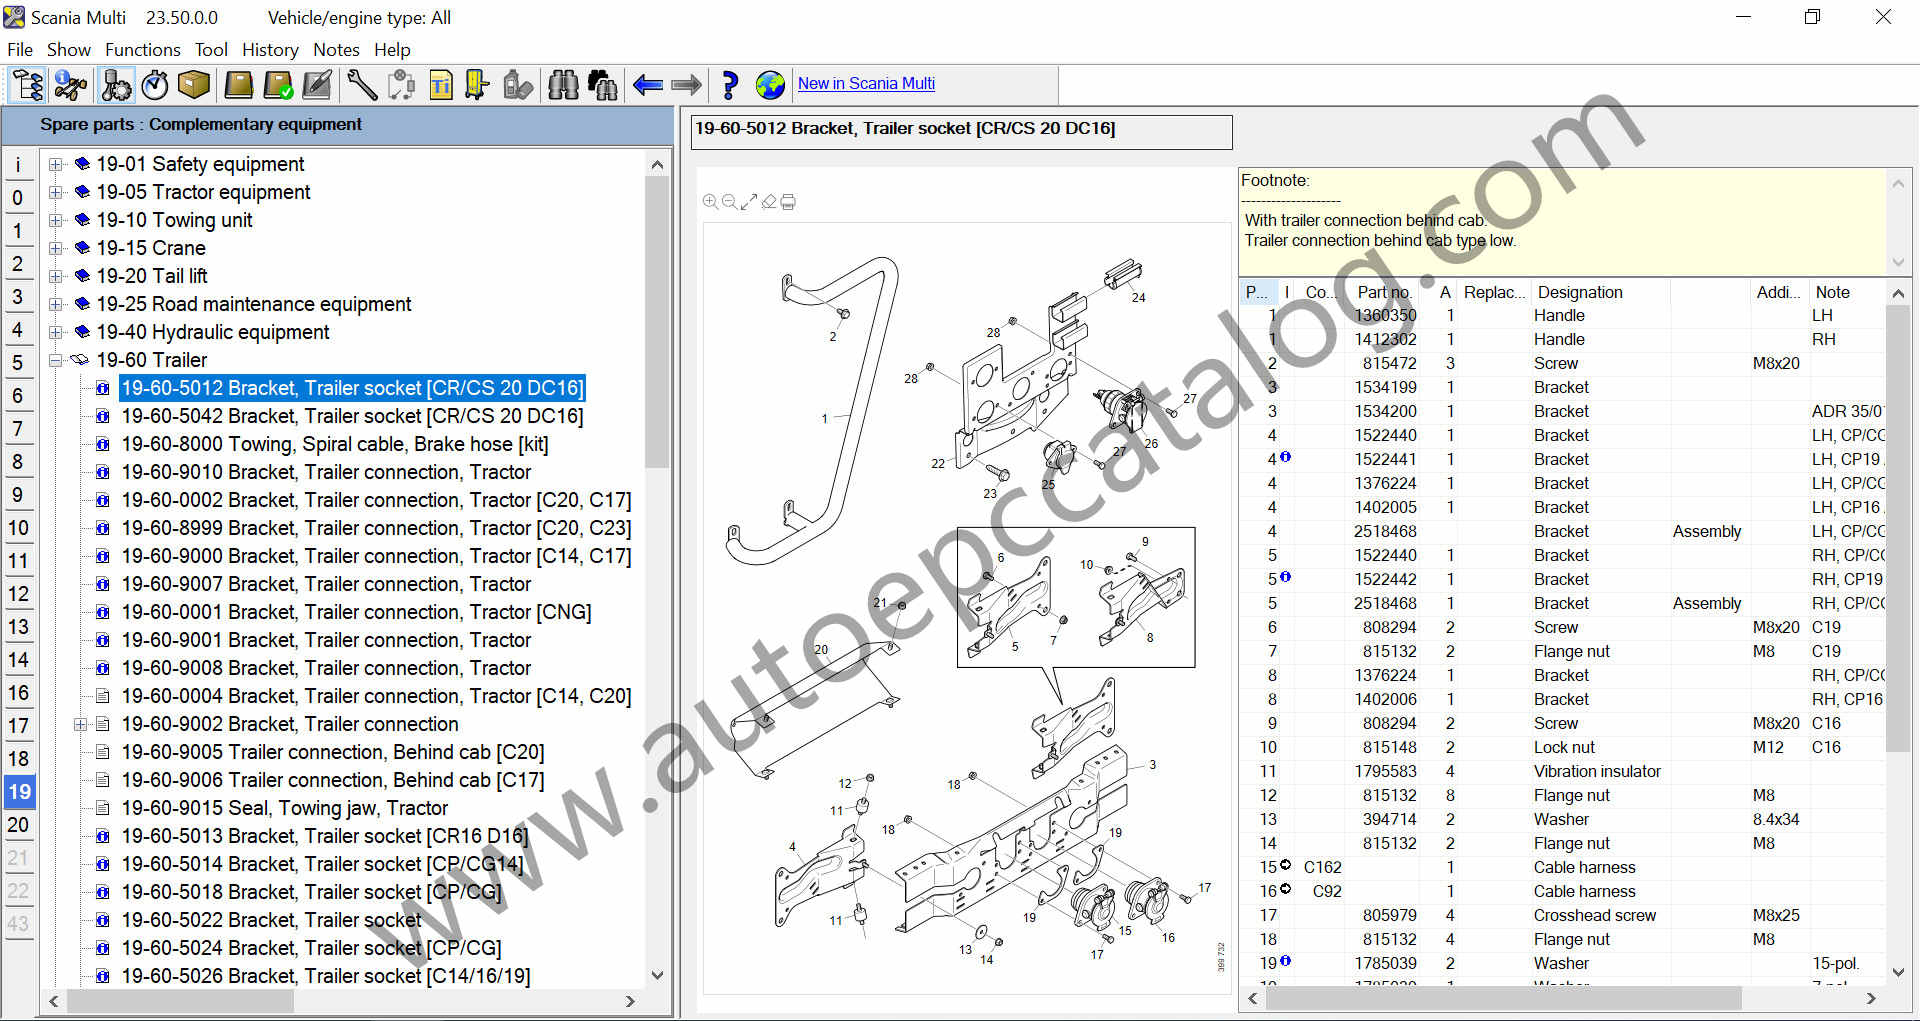
Task: Select the wrench tool icon
Action: pos(362,85)
